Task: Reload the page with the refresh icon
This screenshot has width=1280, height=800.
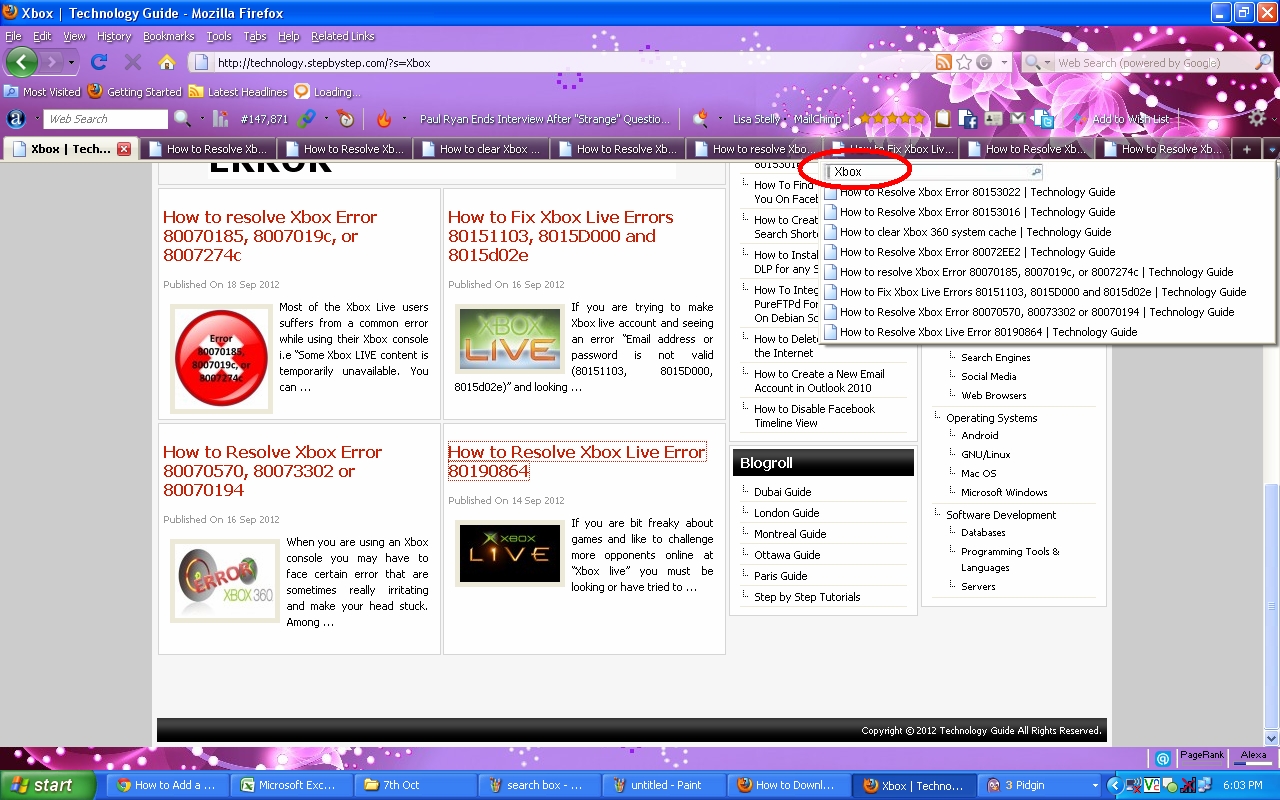Action: [x=97, y=61]
